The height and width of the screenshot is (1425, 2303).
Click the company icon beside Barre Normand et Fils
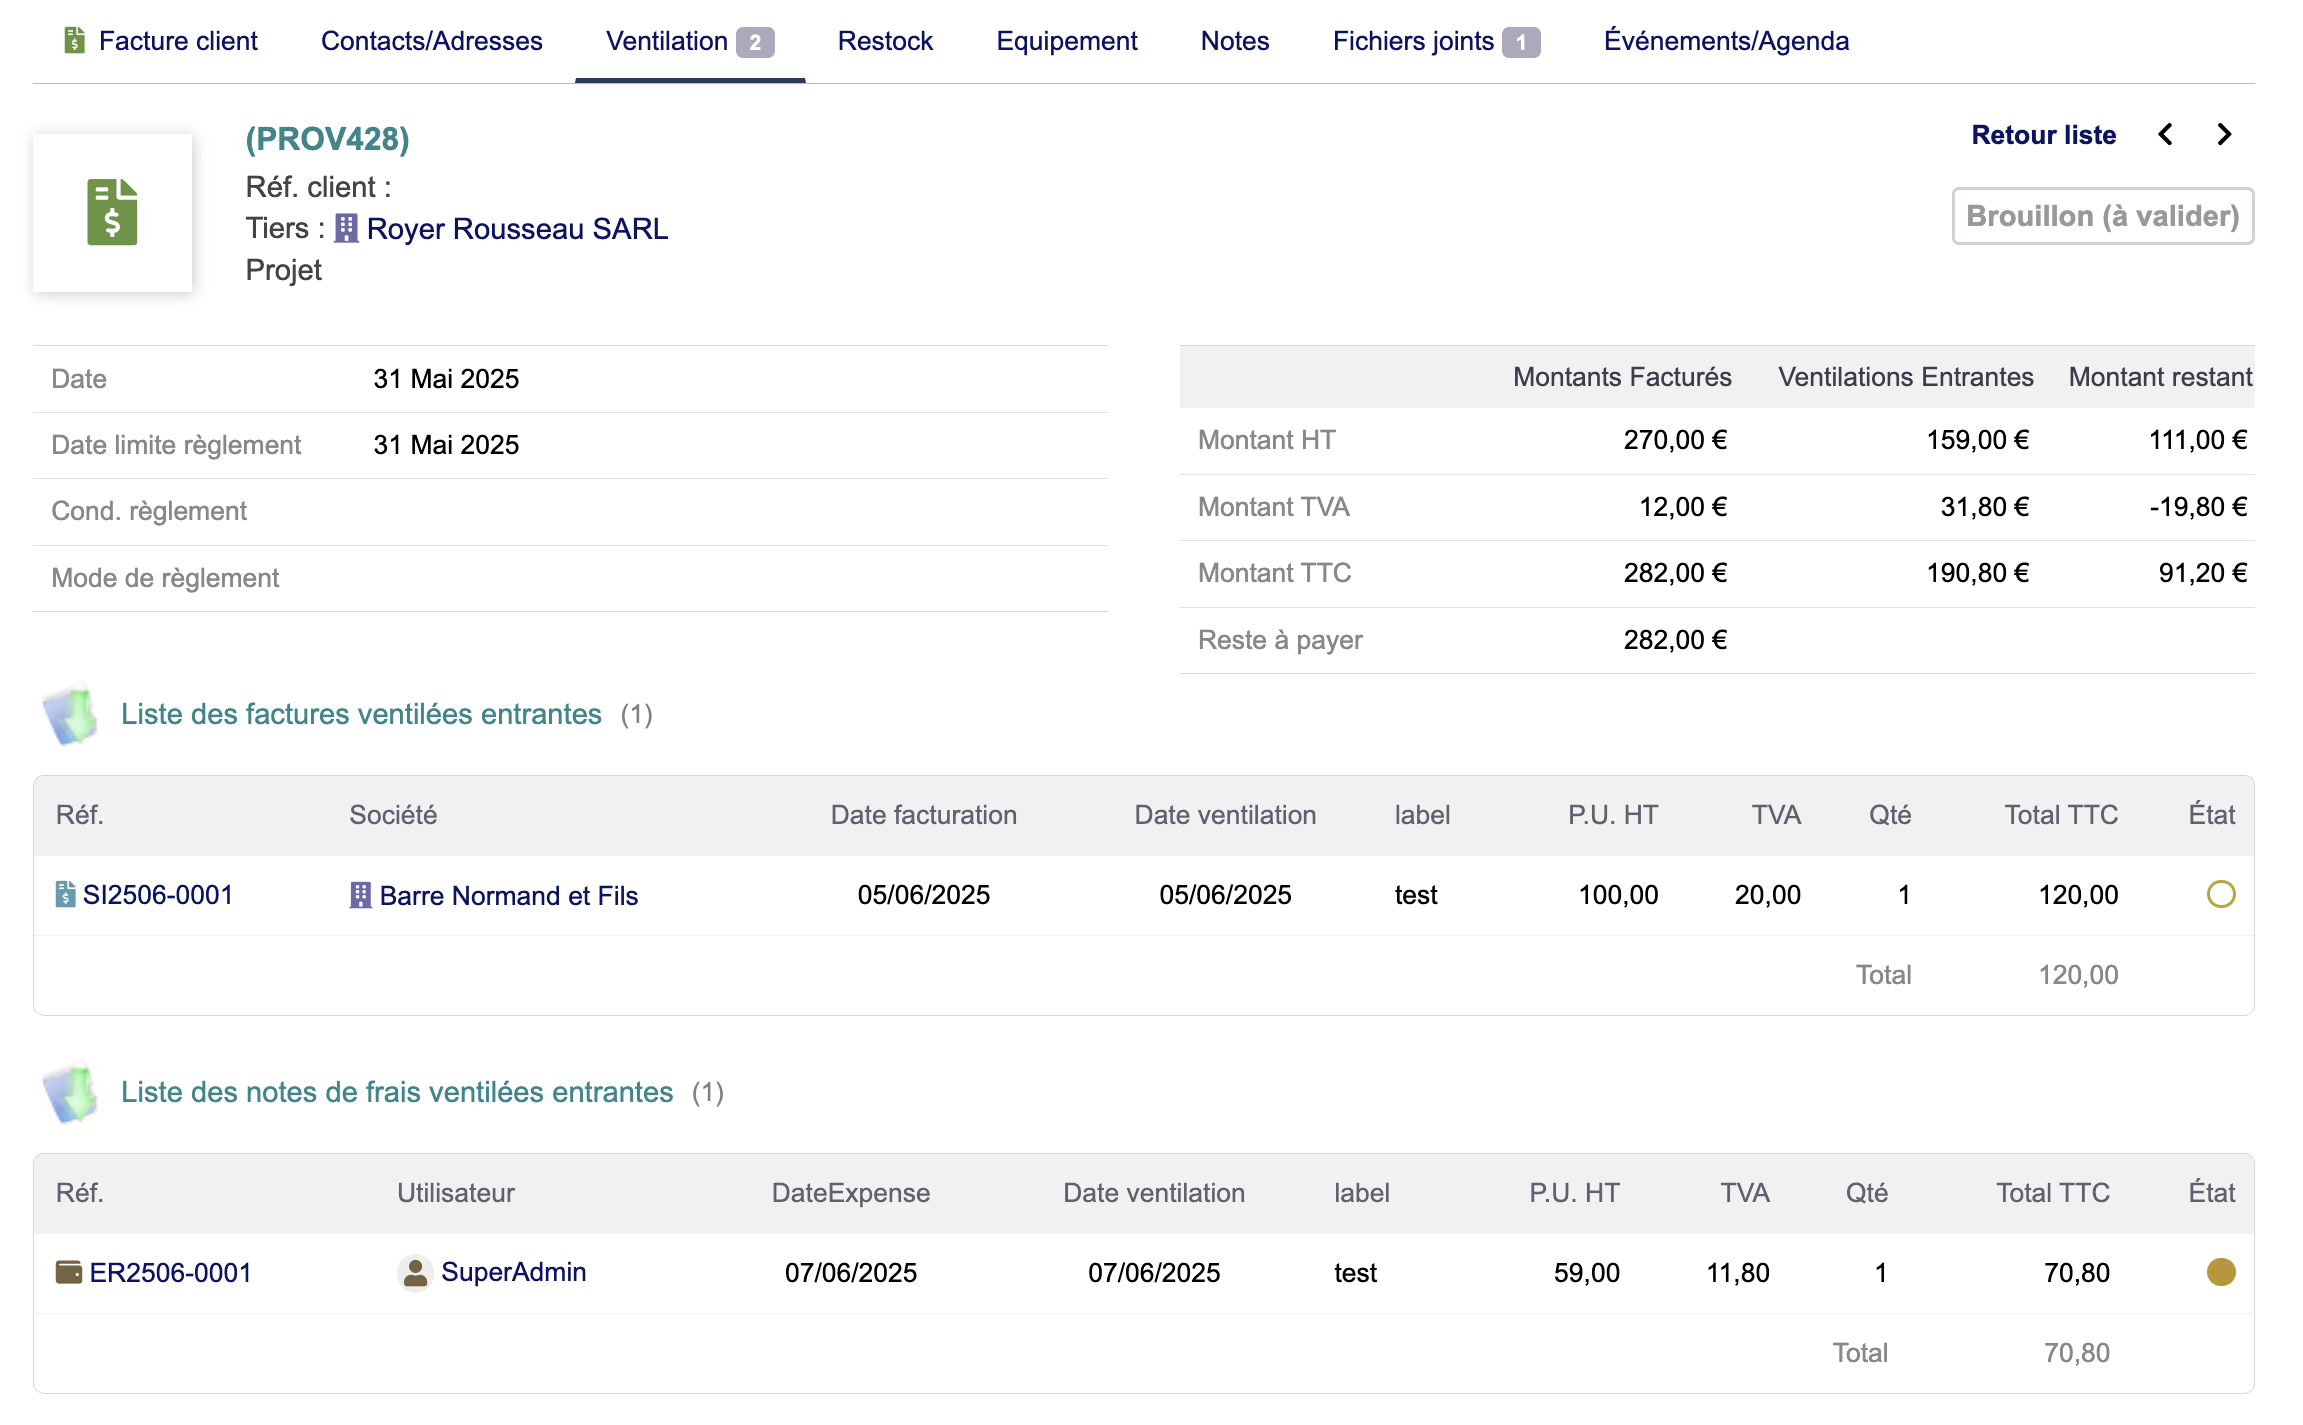coord(360,895)
